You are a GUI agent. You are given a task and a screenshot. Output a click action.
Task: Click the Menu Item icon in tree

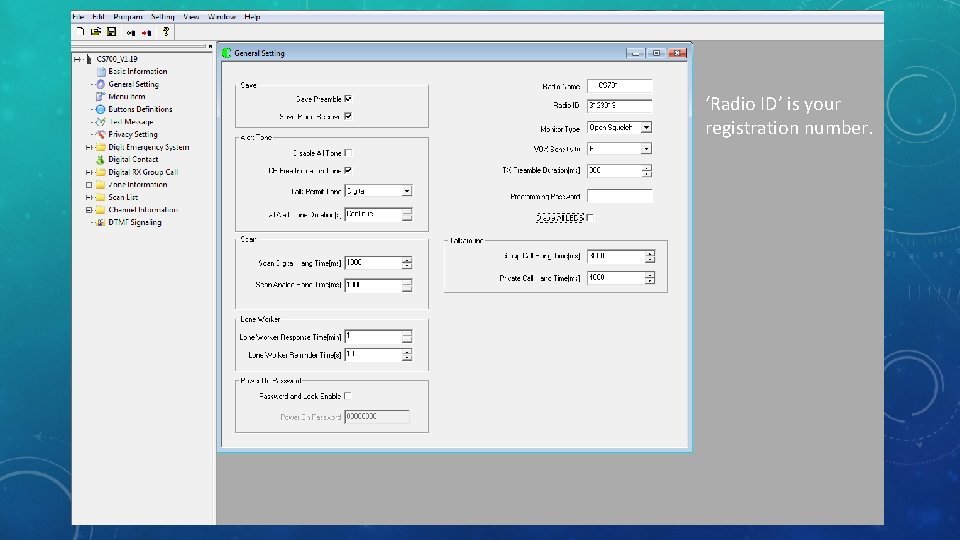101,96
